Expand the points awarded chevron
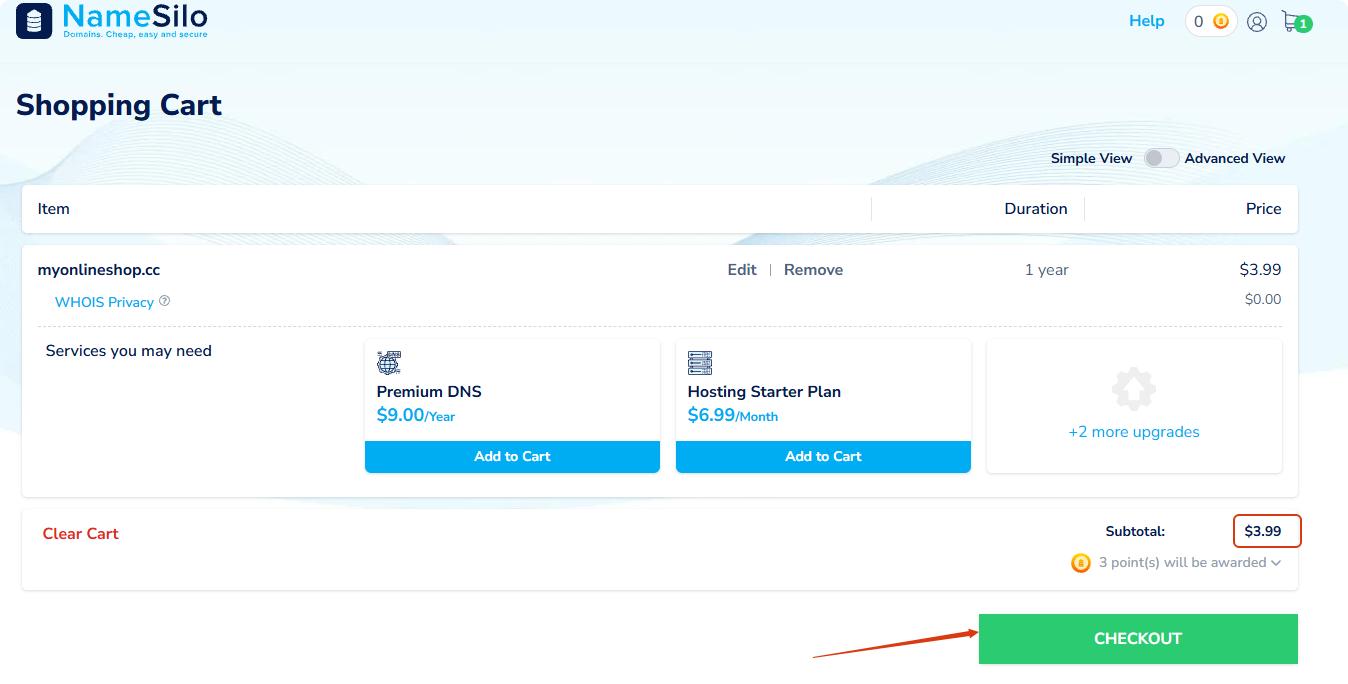This screenshot has width=1348, height=684. 1276,563
